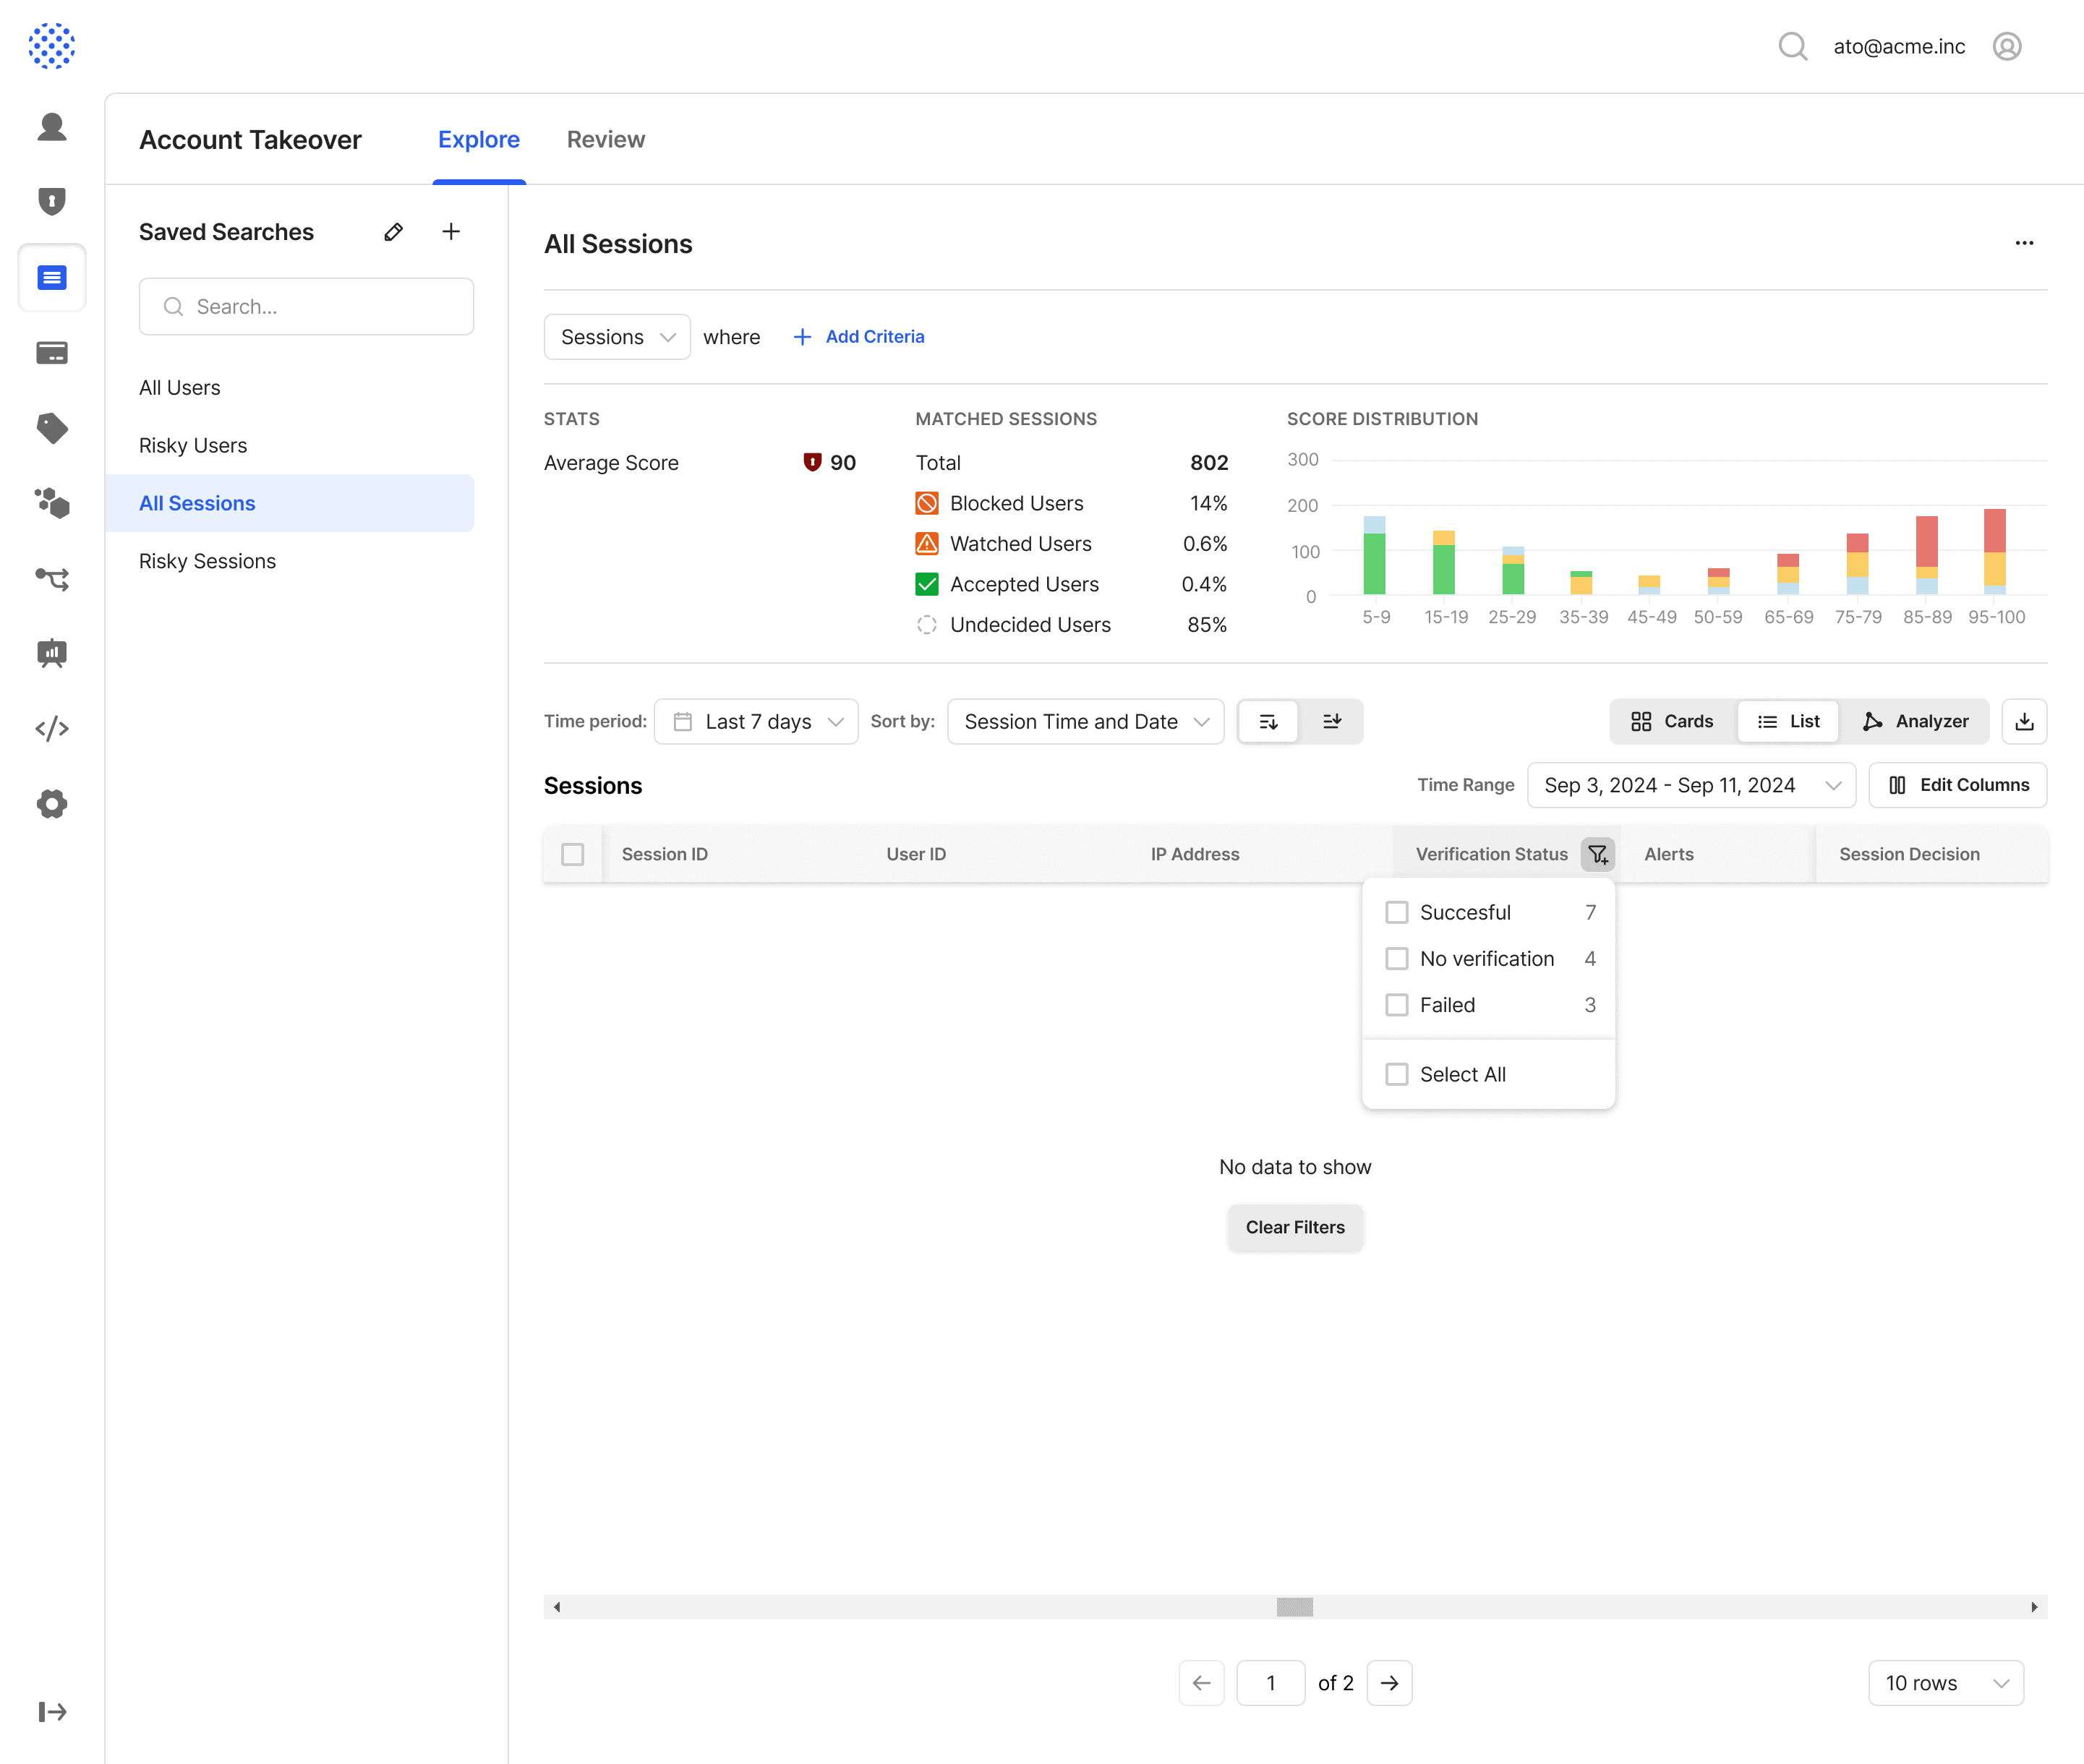Open the Session Time and Date dropdown
The image size is (2084, 1764).
[1085, 721]
